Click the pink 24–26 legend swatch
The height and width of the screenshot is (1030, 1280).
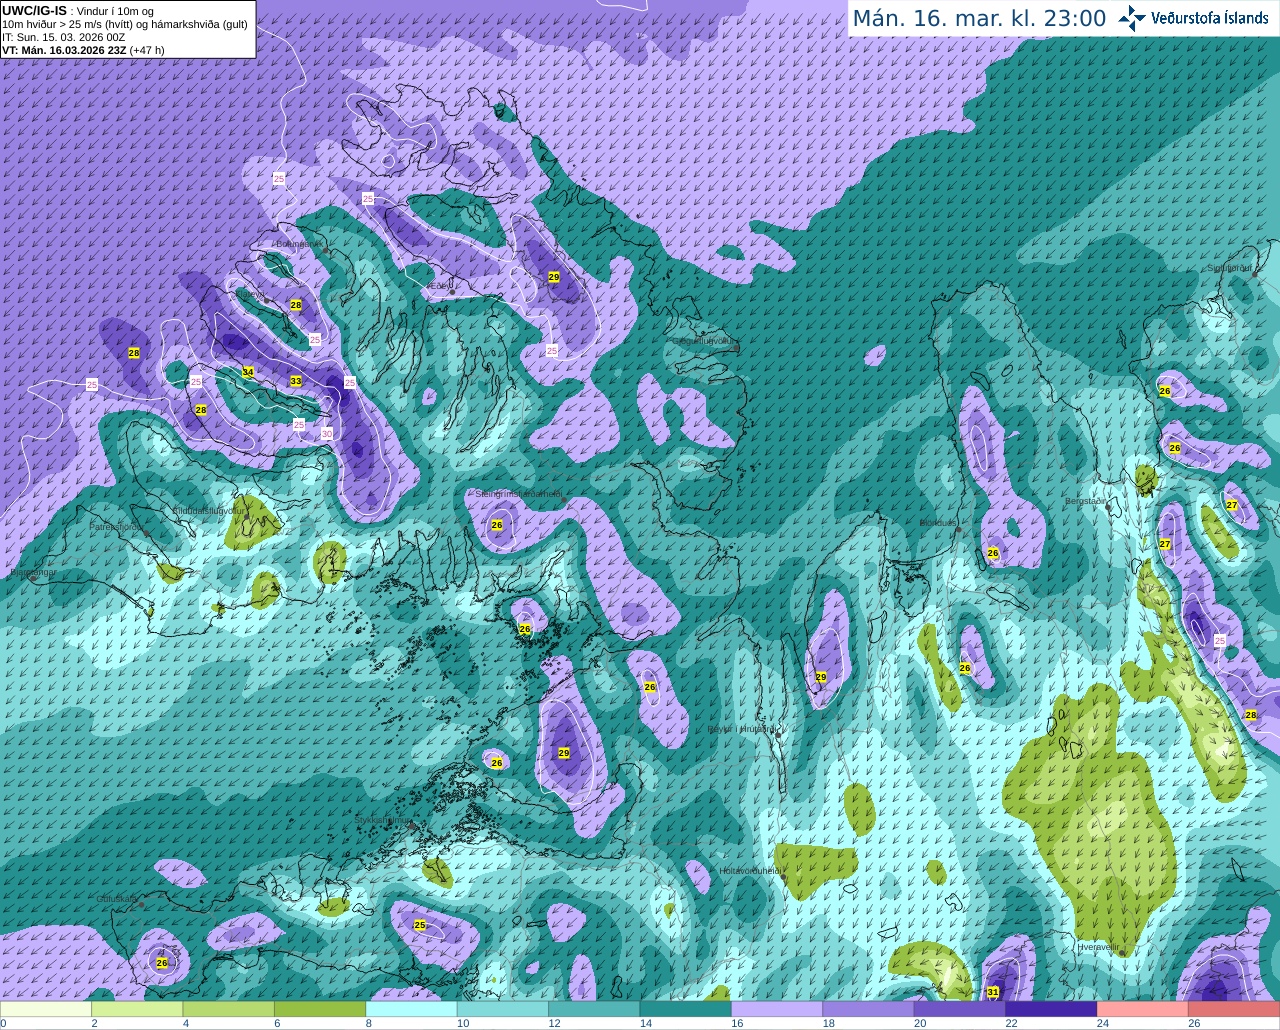point(1142,1009)
